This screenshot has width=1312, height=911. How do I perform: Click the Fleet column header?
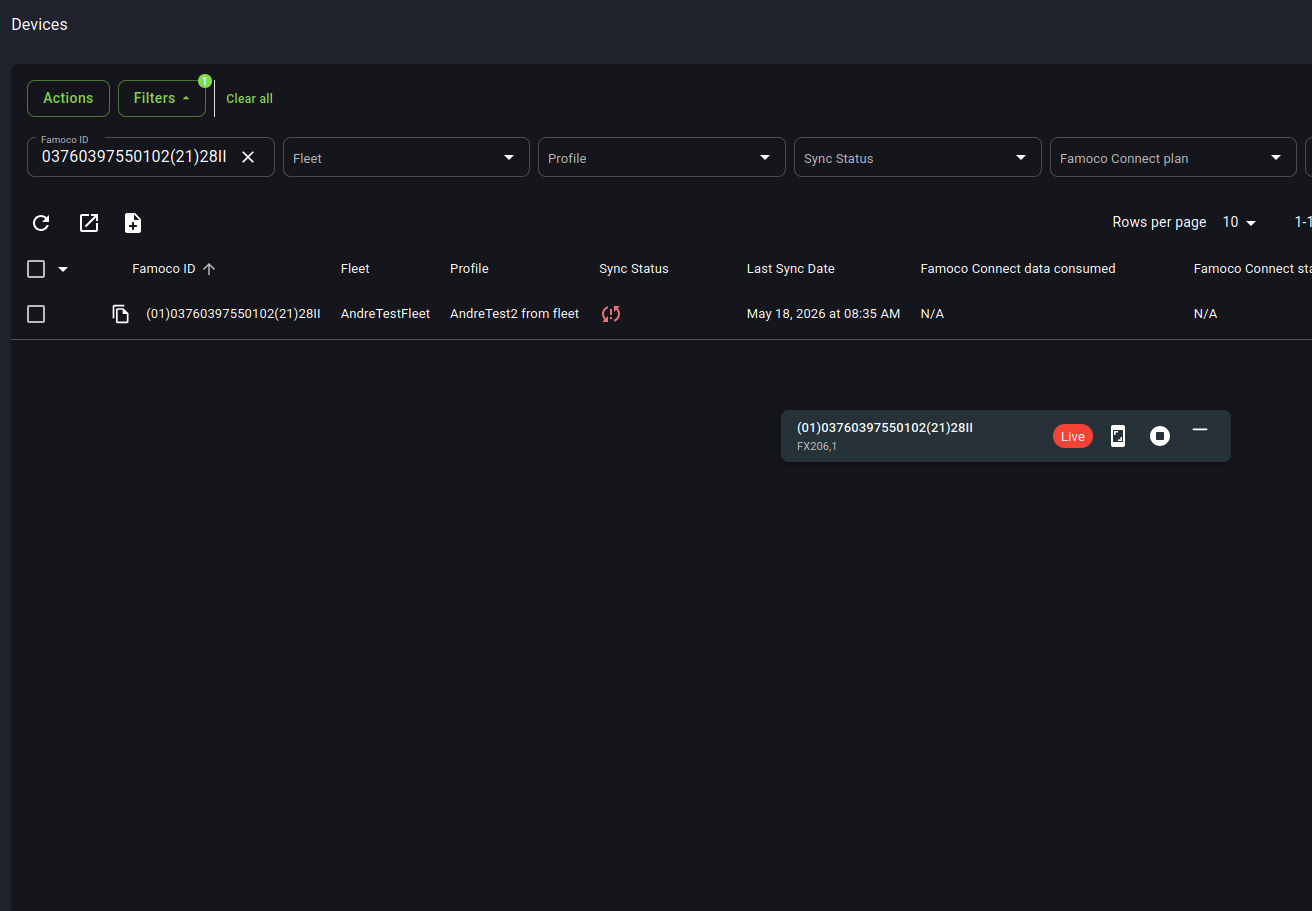[x=355, y=269]
